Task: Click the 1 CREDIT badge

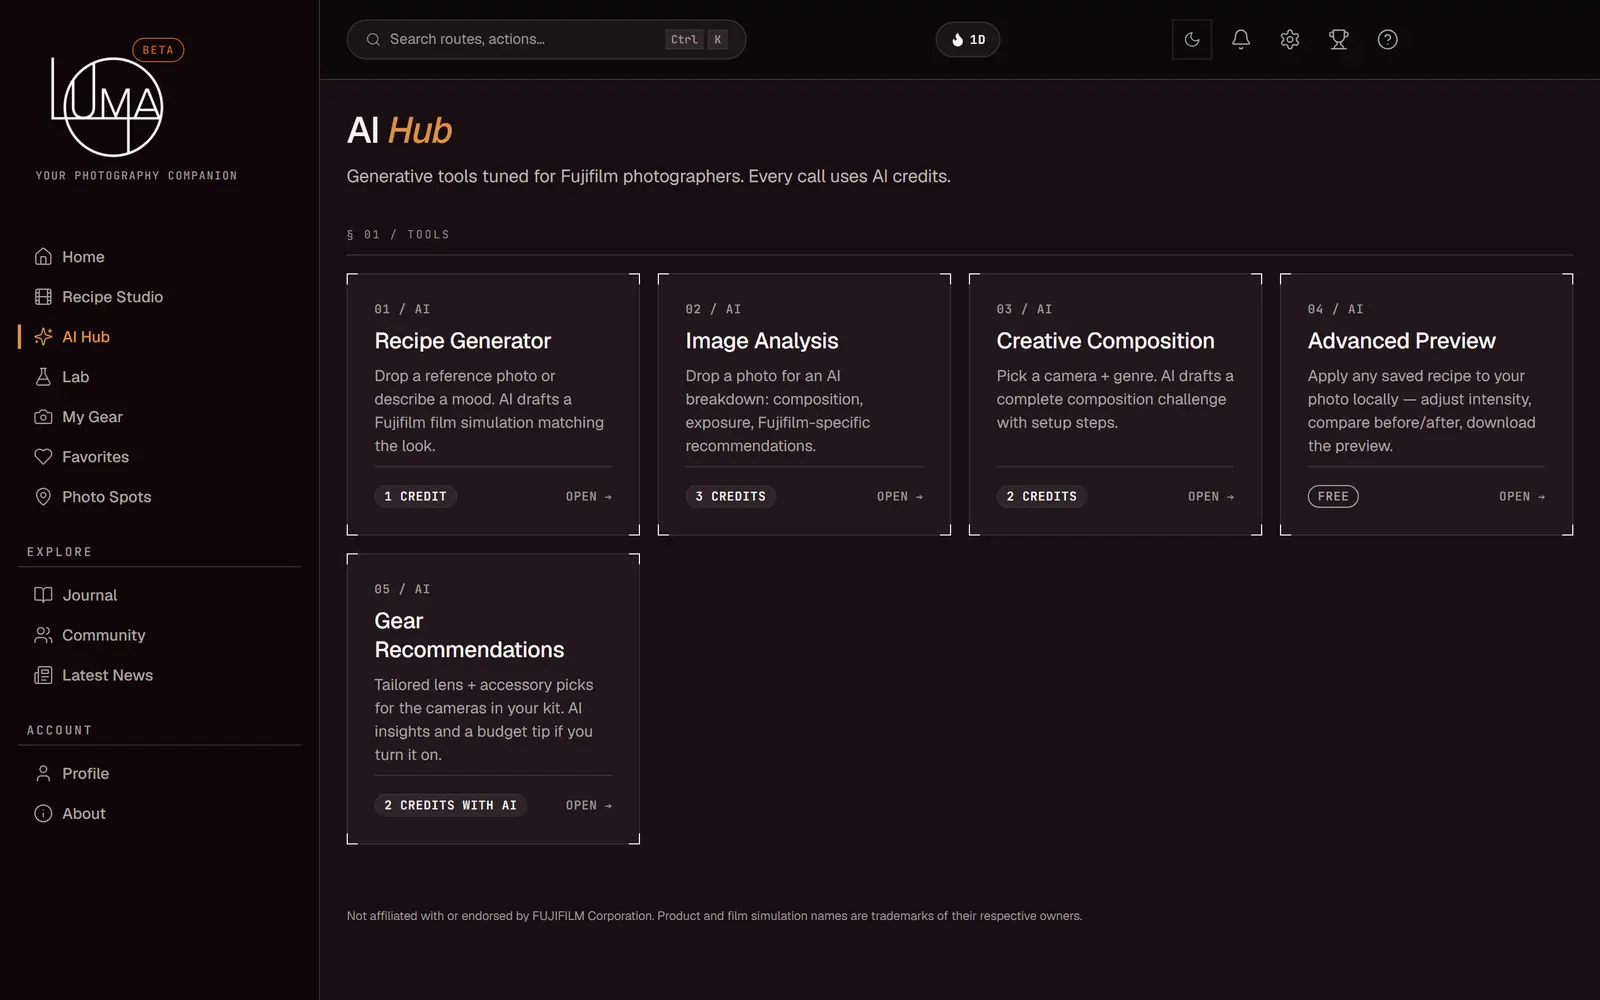Action: [416, 497]
